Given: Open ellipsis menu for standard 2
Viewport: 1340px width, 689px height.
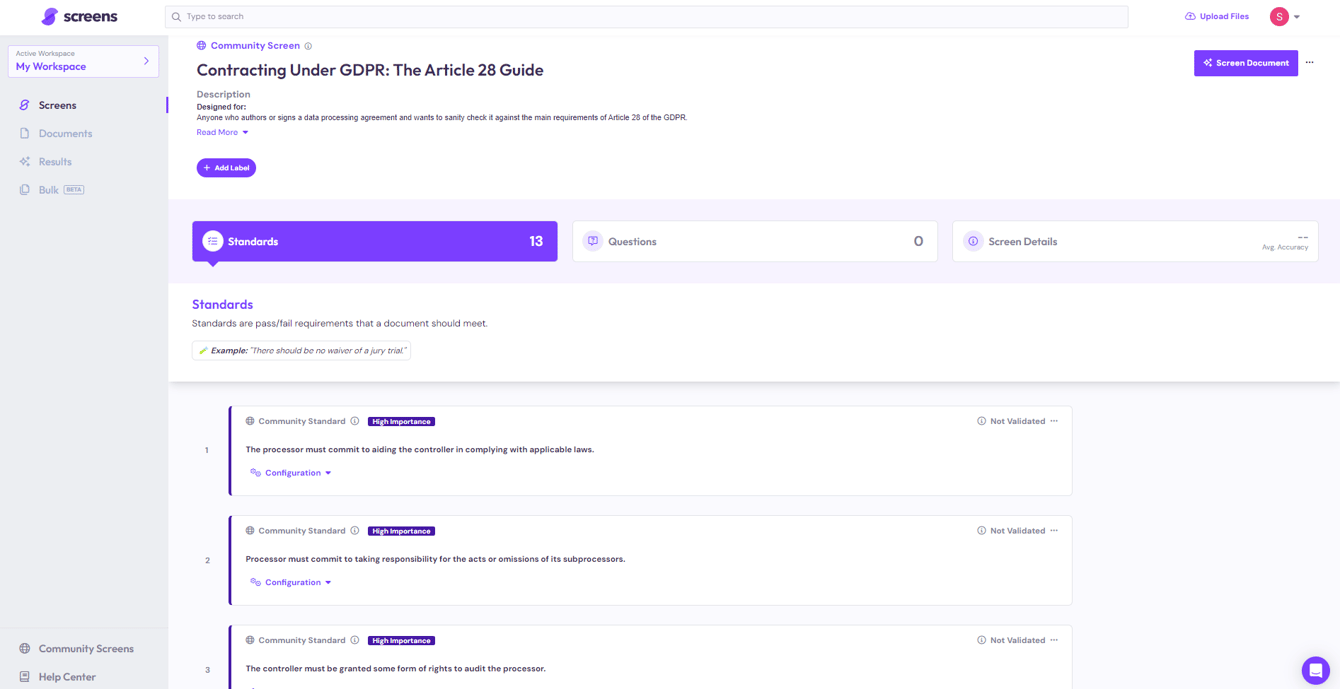Looking at the screenshot, I should (1054, 531).
